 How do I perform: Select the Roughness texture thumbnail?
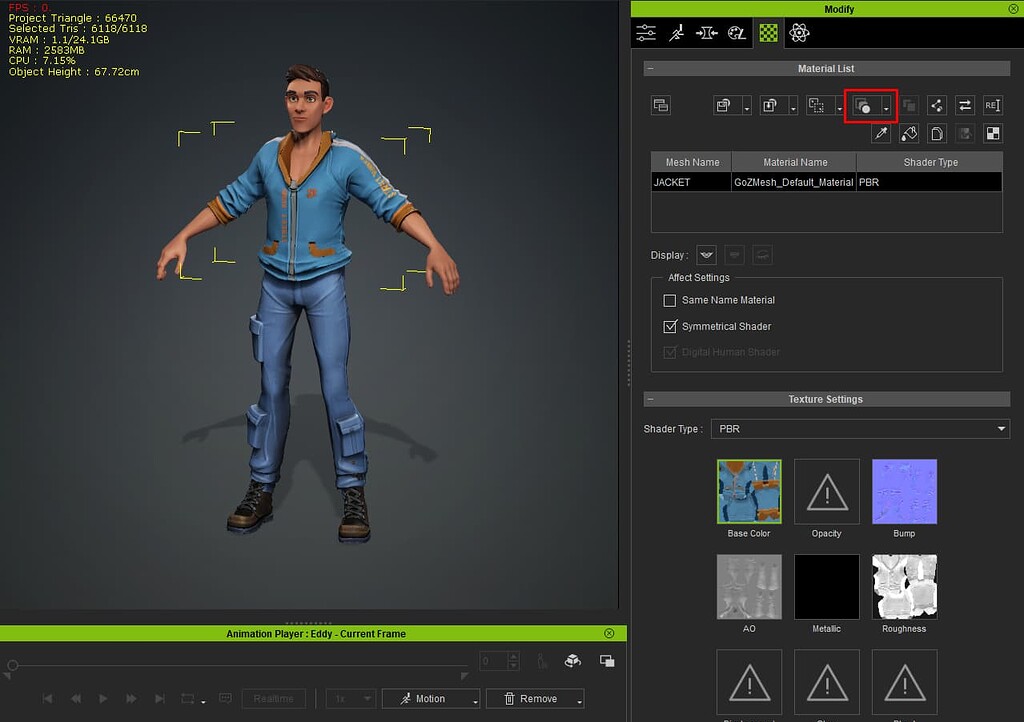[x=904, y=587]
